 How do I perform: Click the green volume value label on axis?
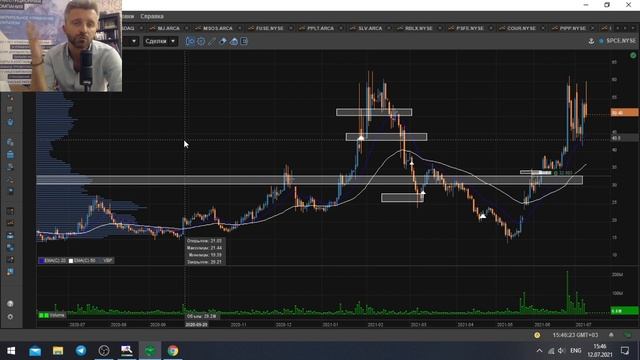click(x=624, y=311)
